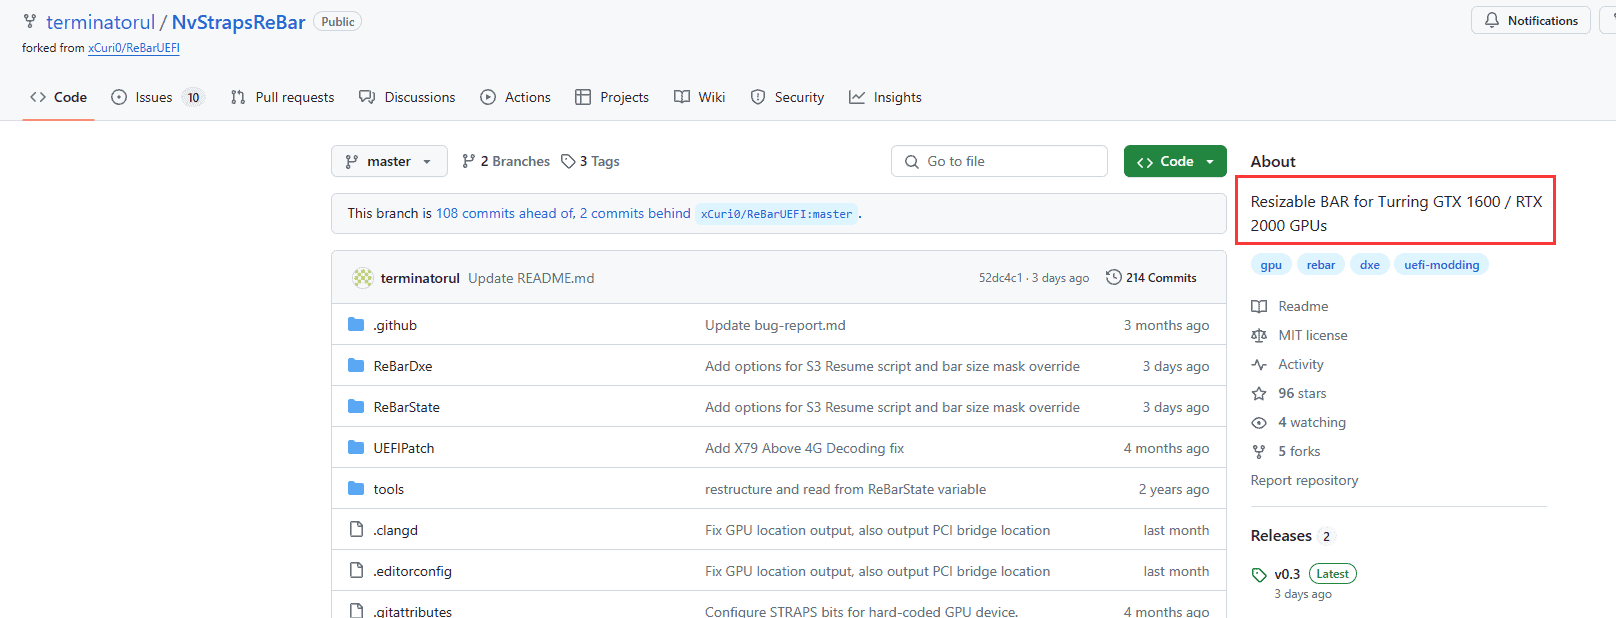Select the dxe topic tag
1616x618 pixels.
click(1370, 265)
